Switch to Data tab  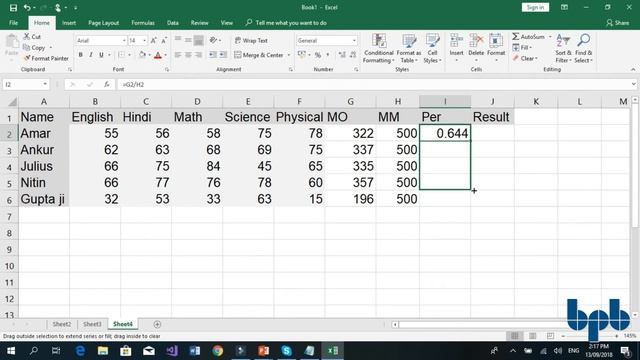(173, 23)
